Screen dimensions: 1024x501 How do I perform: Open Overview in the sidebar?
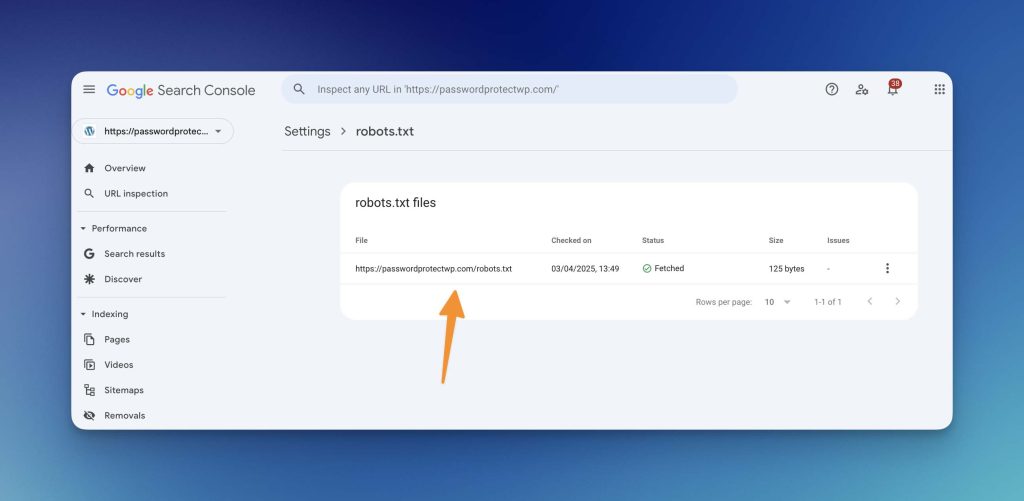[125, 168]
